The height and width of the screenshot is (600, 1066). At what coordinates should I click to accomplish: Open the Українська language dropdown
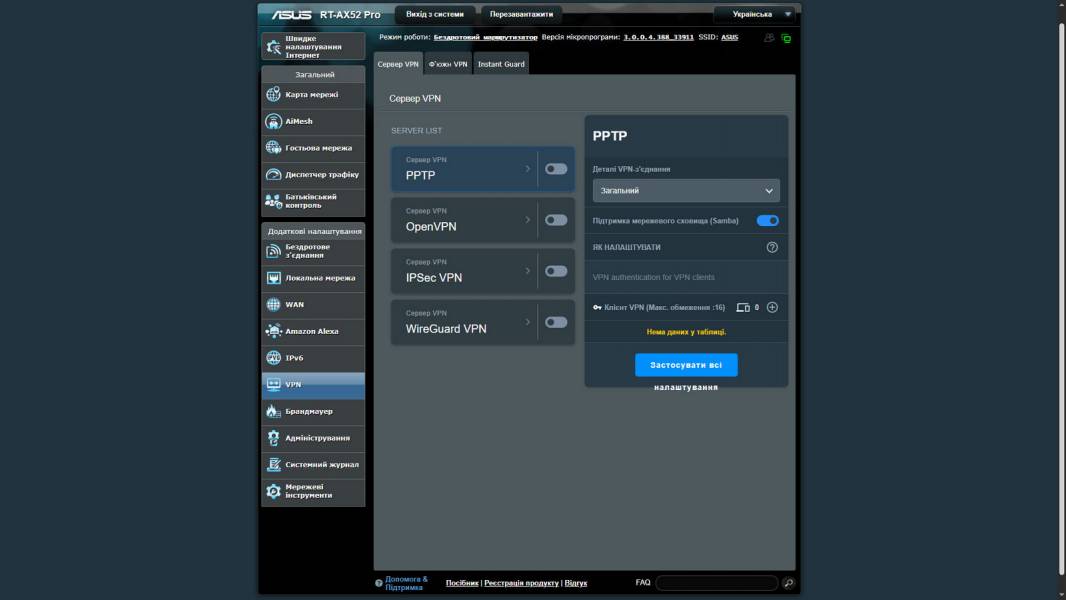coord(754,15)
